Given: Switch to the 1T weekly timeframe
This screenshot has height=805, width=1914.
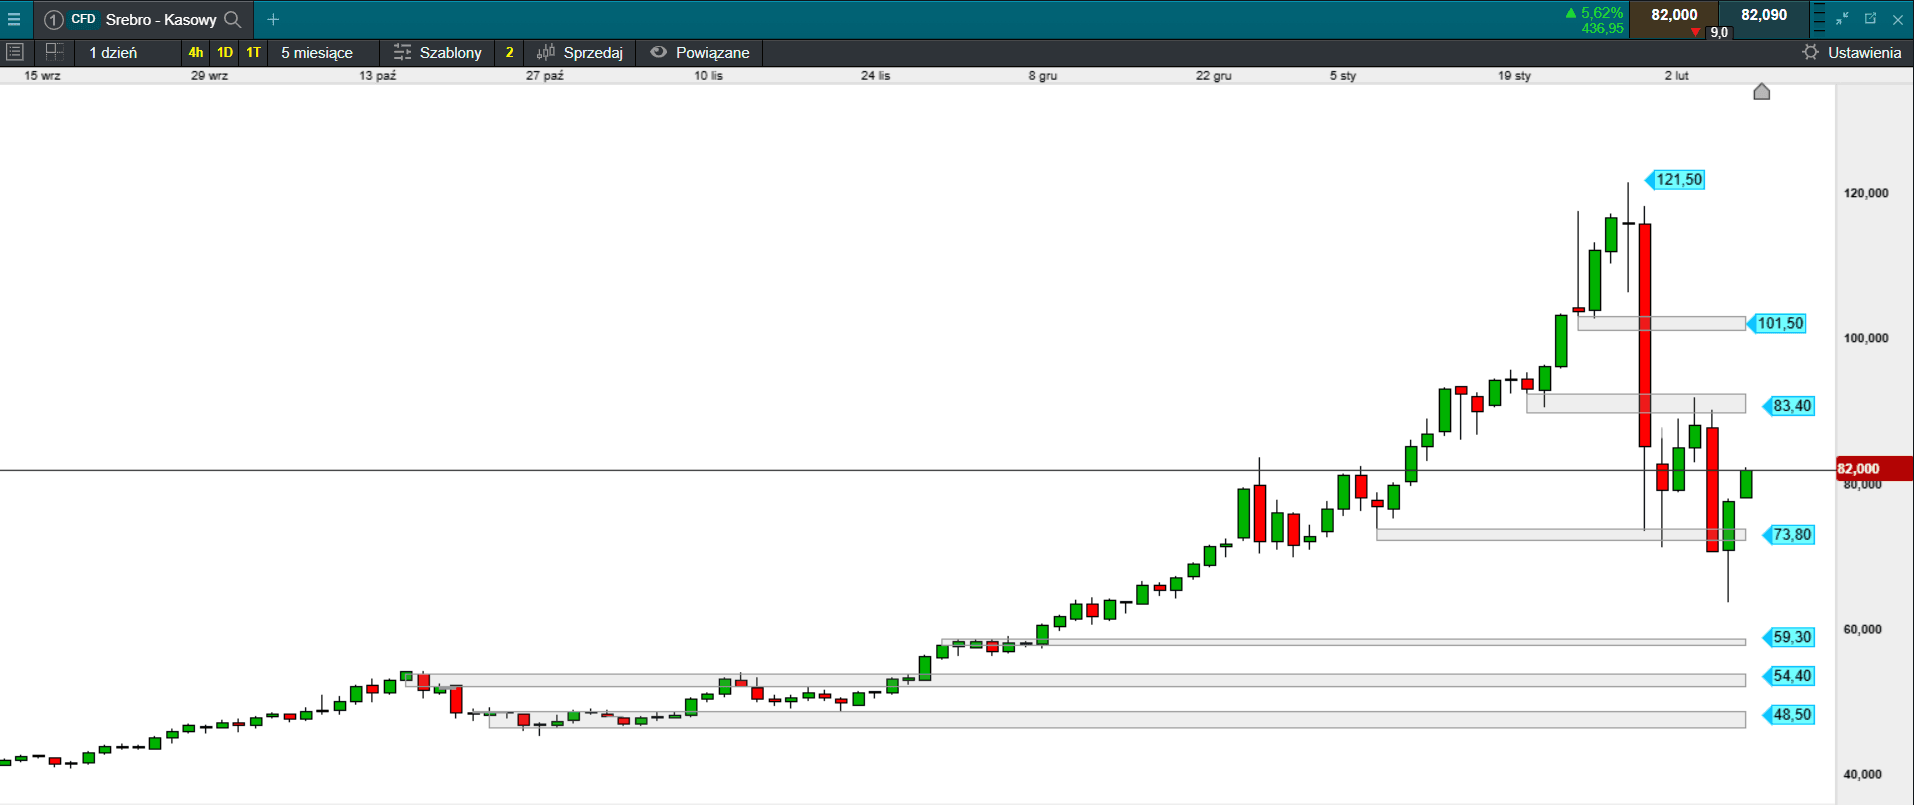Looking at the screenshot, I should (254, 52).
